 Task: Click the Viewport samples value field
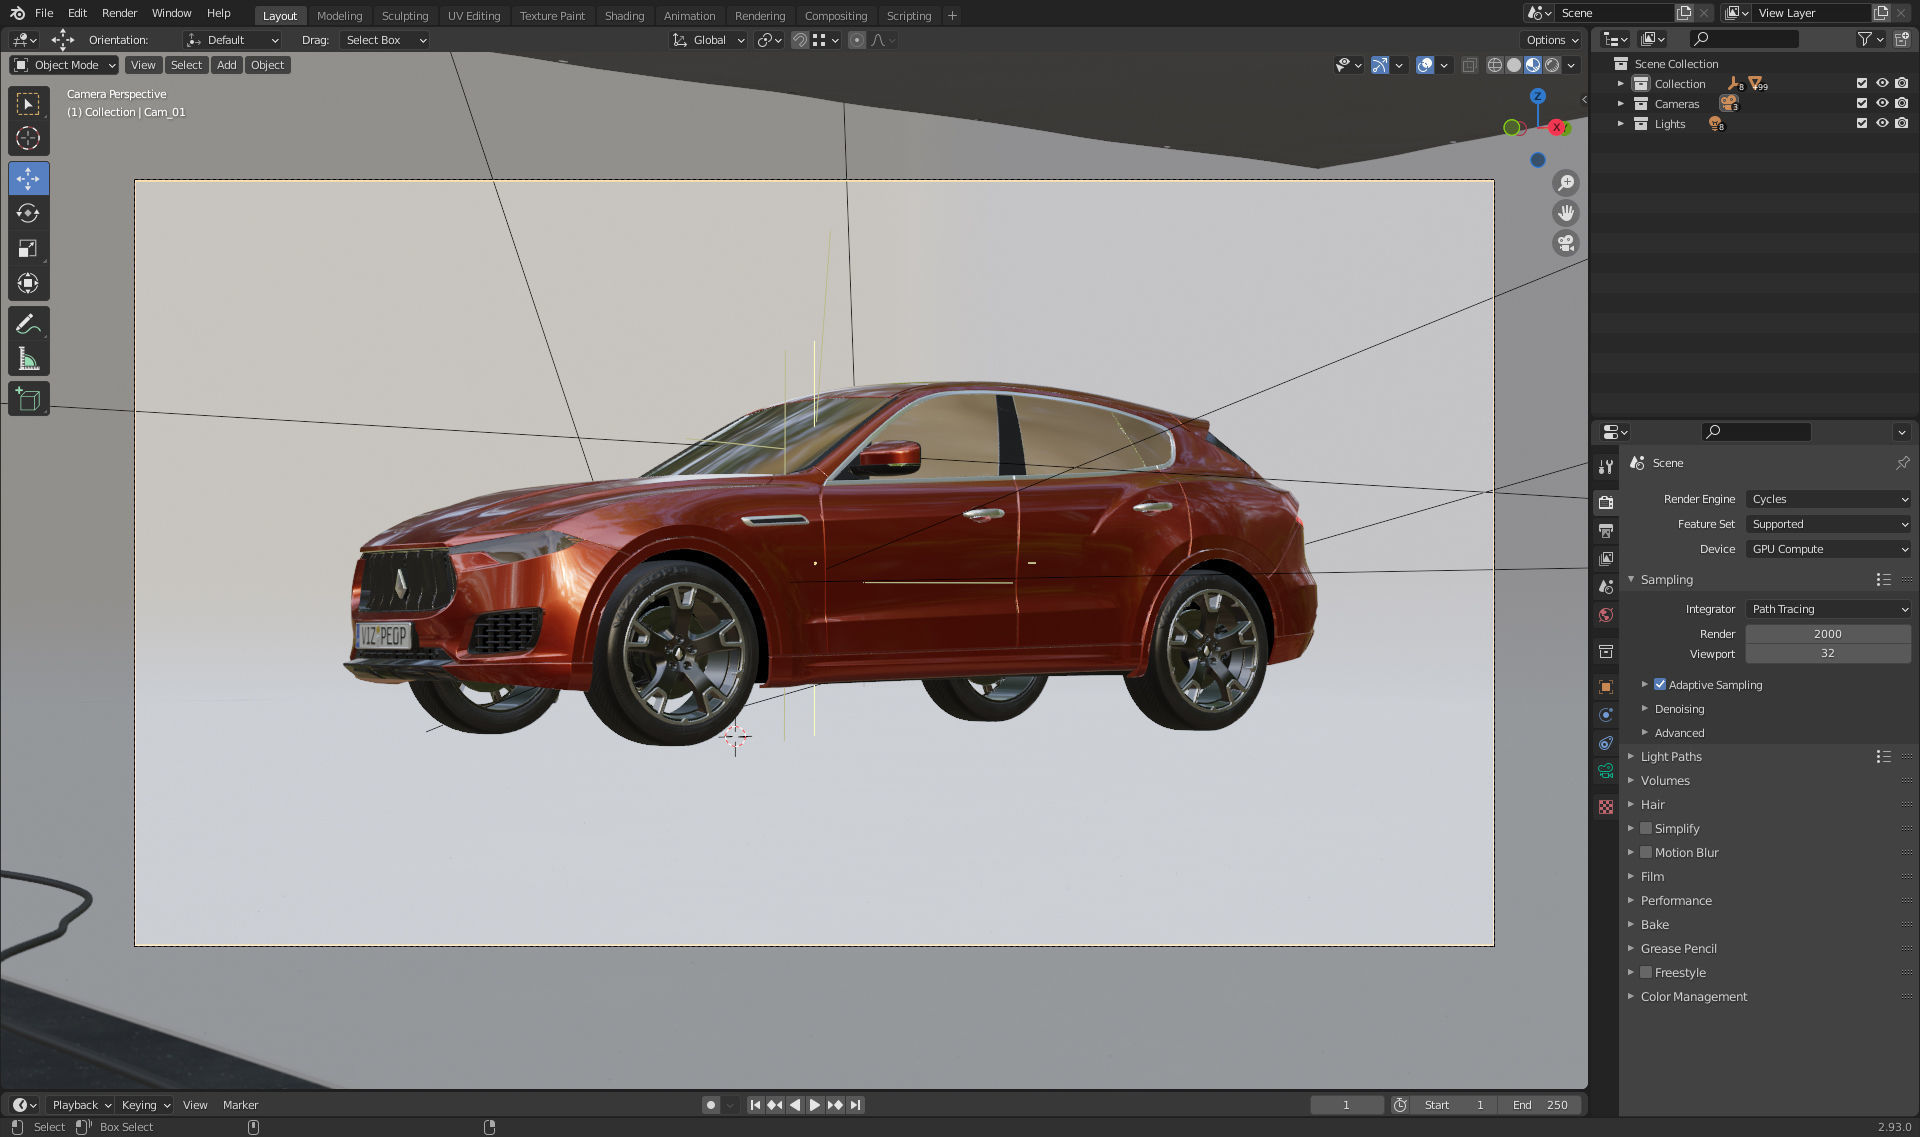point(1827,653)
